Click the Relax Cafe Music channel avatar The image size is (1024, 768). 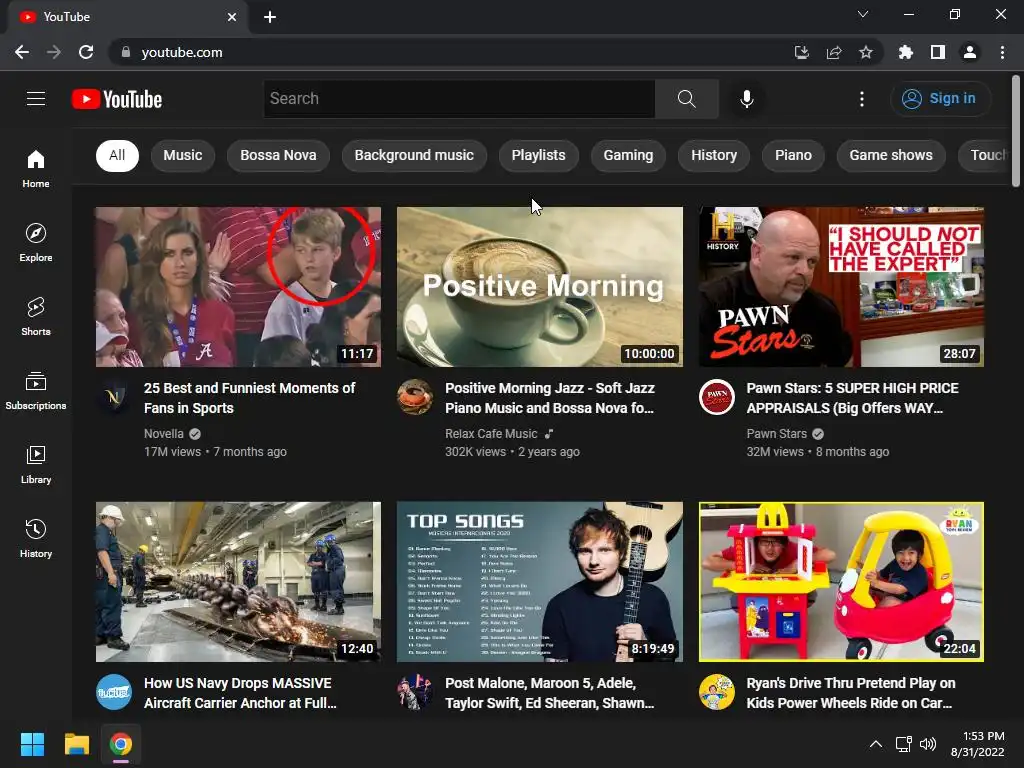click(415, 397)
